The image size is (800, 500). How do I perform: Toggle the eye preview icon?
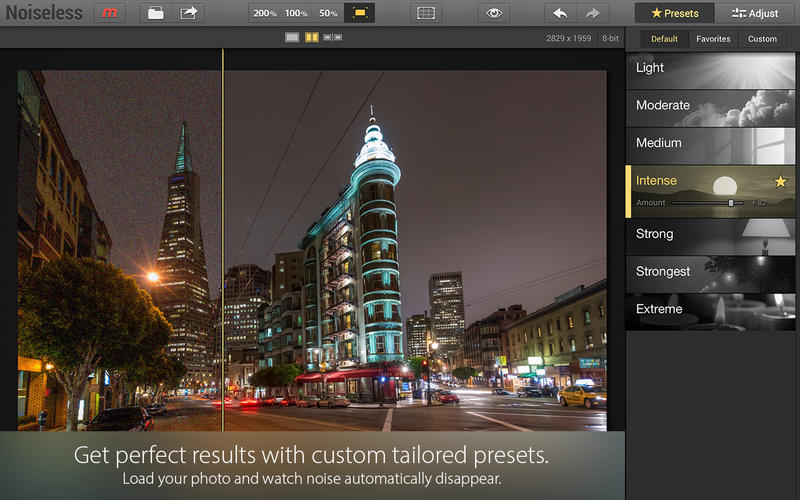coord(491,13)
